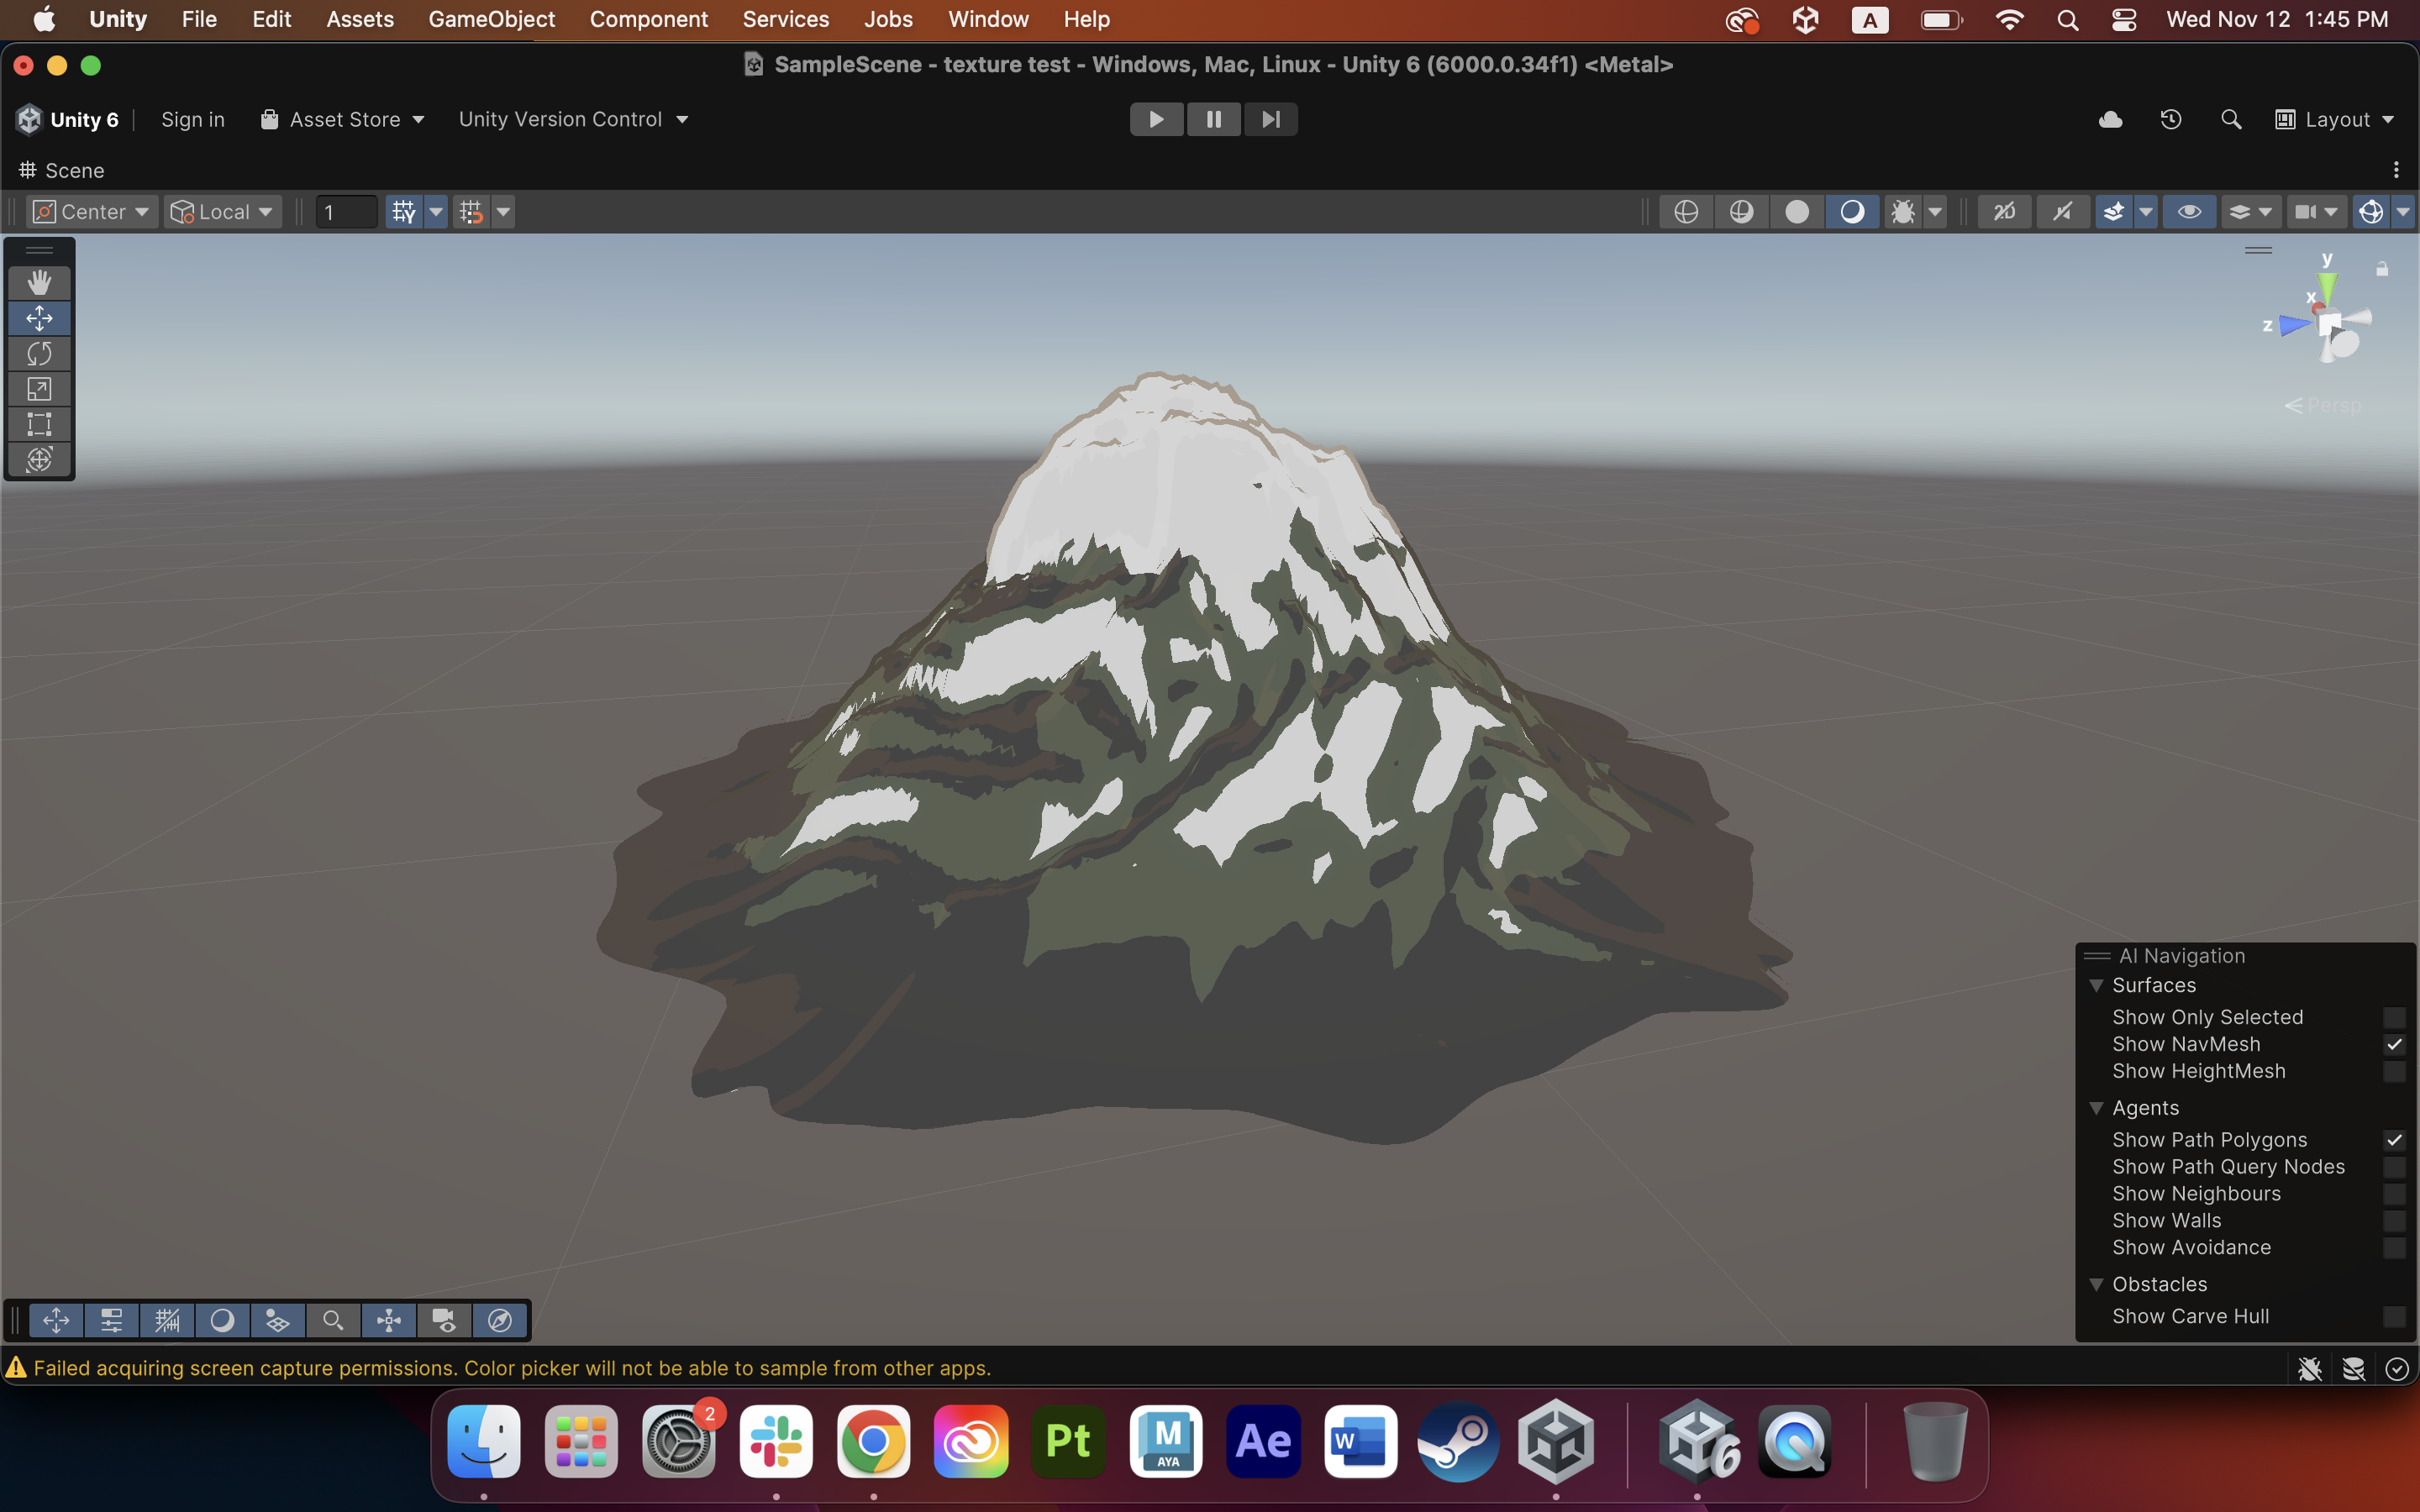Select the Rect transform tool

pos(39,424)
